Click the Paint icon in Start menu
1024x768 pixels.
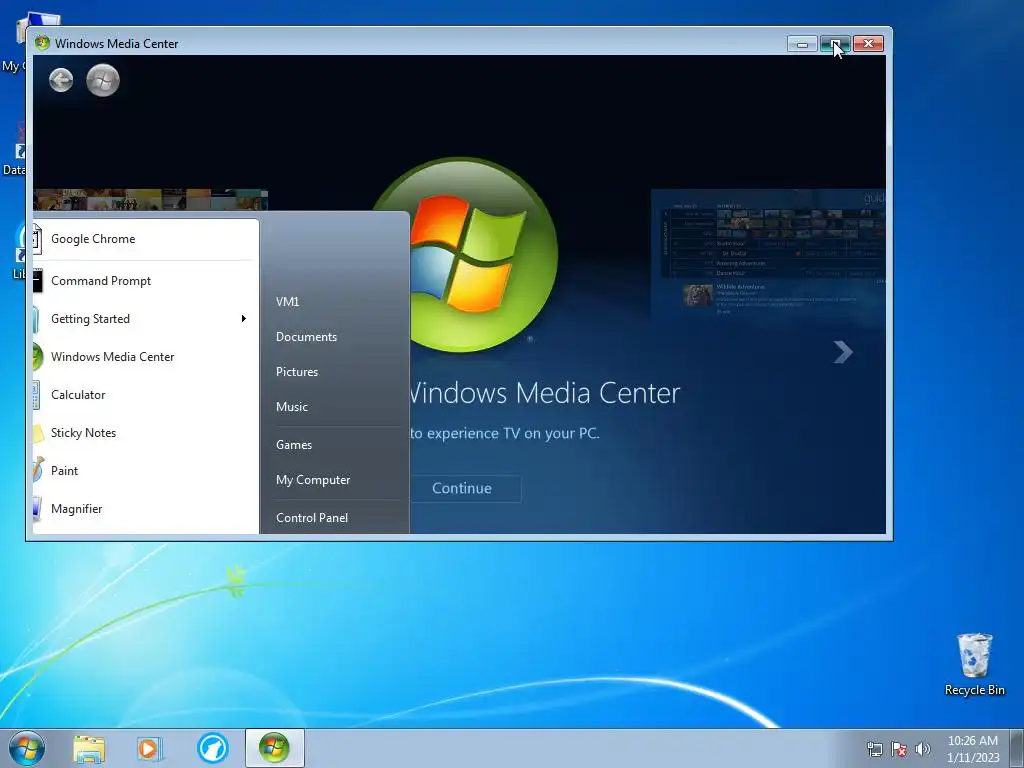(39, 470)
